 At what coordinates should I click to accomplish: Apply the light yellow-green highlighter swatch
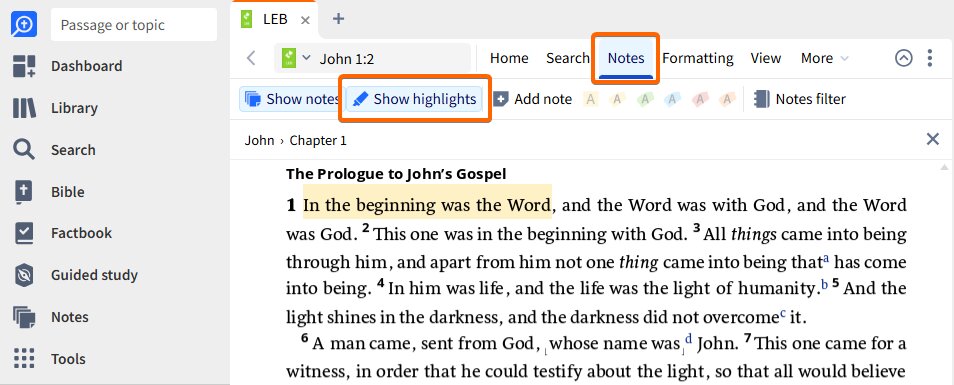(x=617, y=99)
